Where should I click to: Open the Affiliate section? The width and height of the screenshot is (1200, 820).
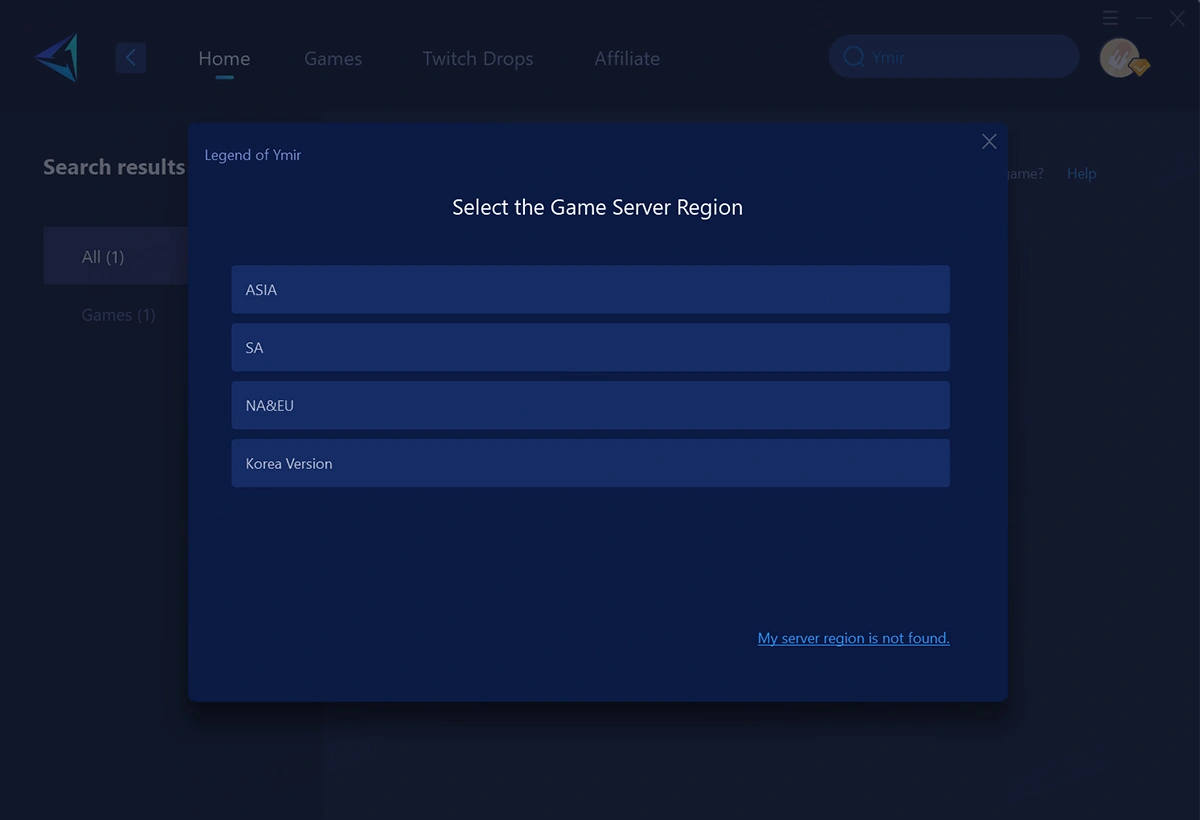click(627, 58)
